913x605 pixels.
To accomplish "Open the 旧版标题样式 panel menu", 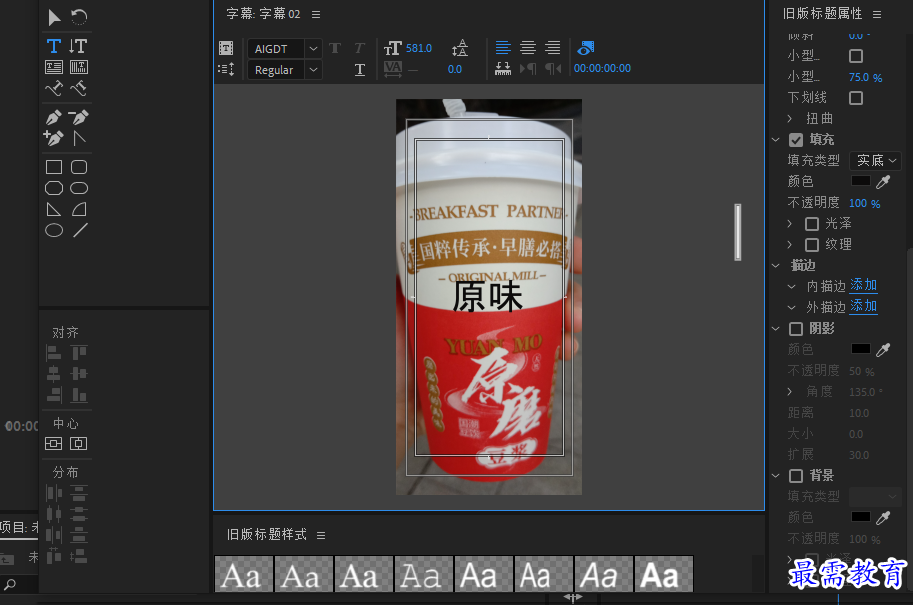I will click(321, 535).
